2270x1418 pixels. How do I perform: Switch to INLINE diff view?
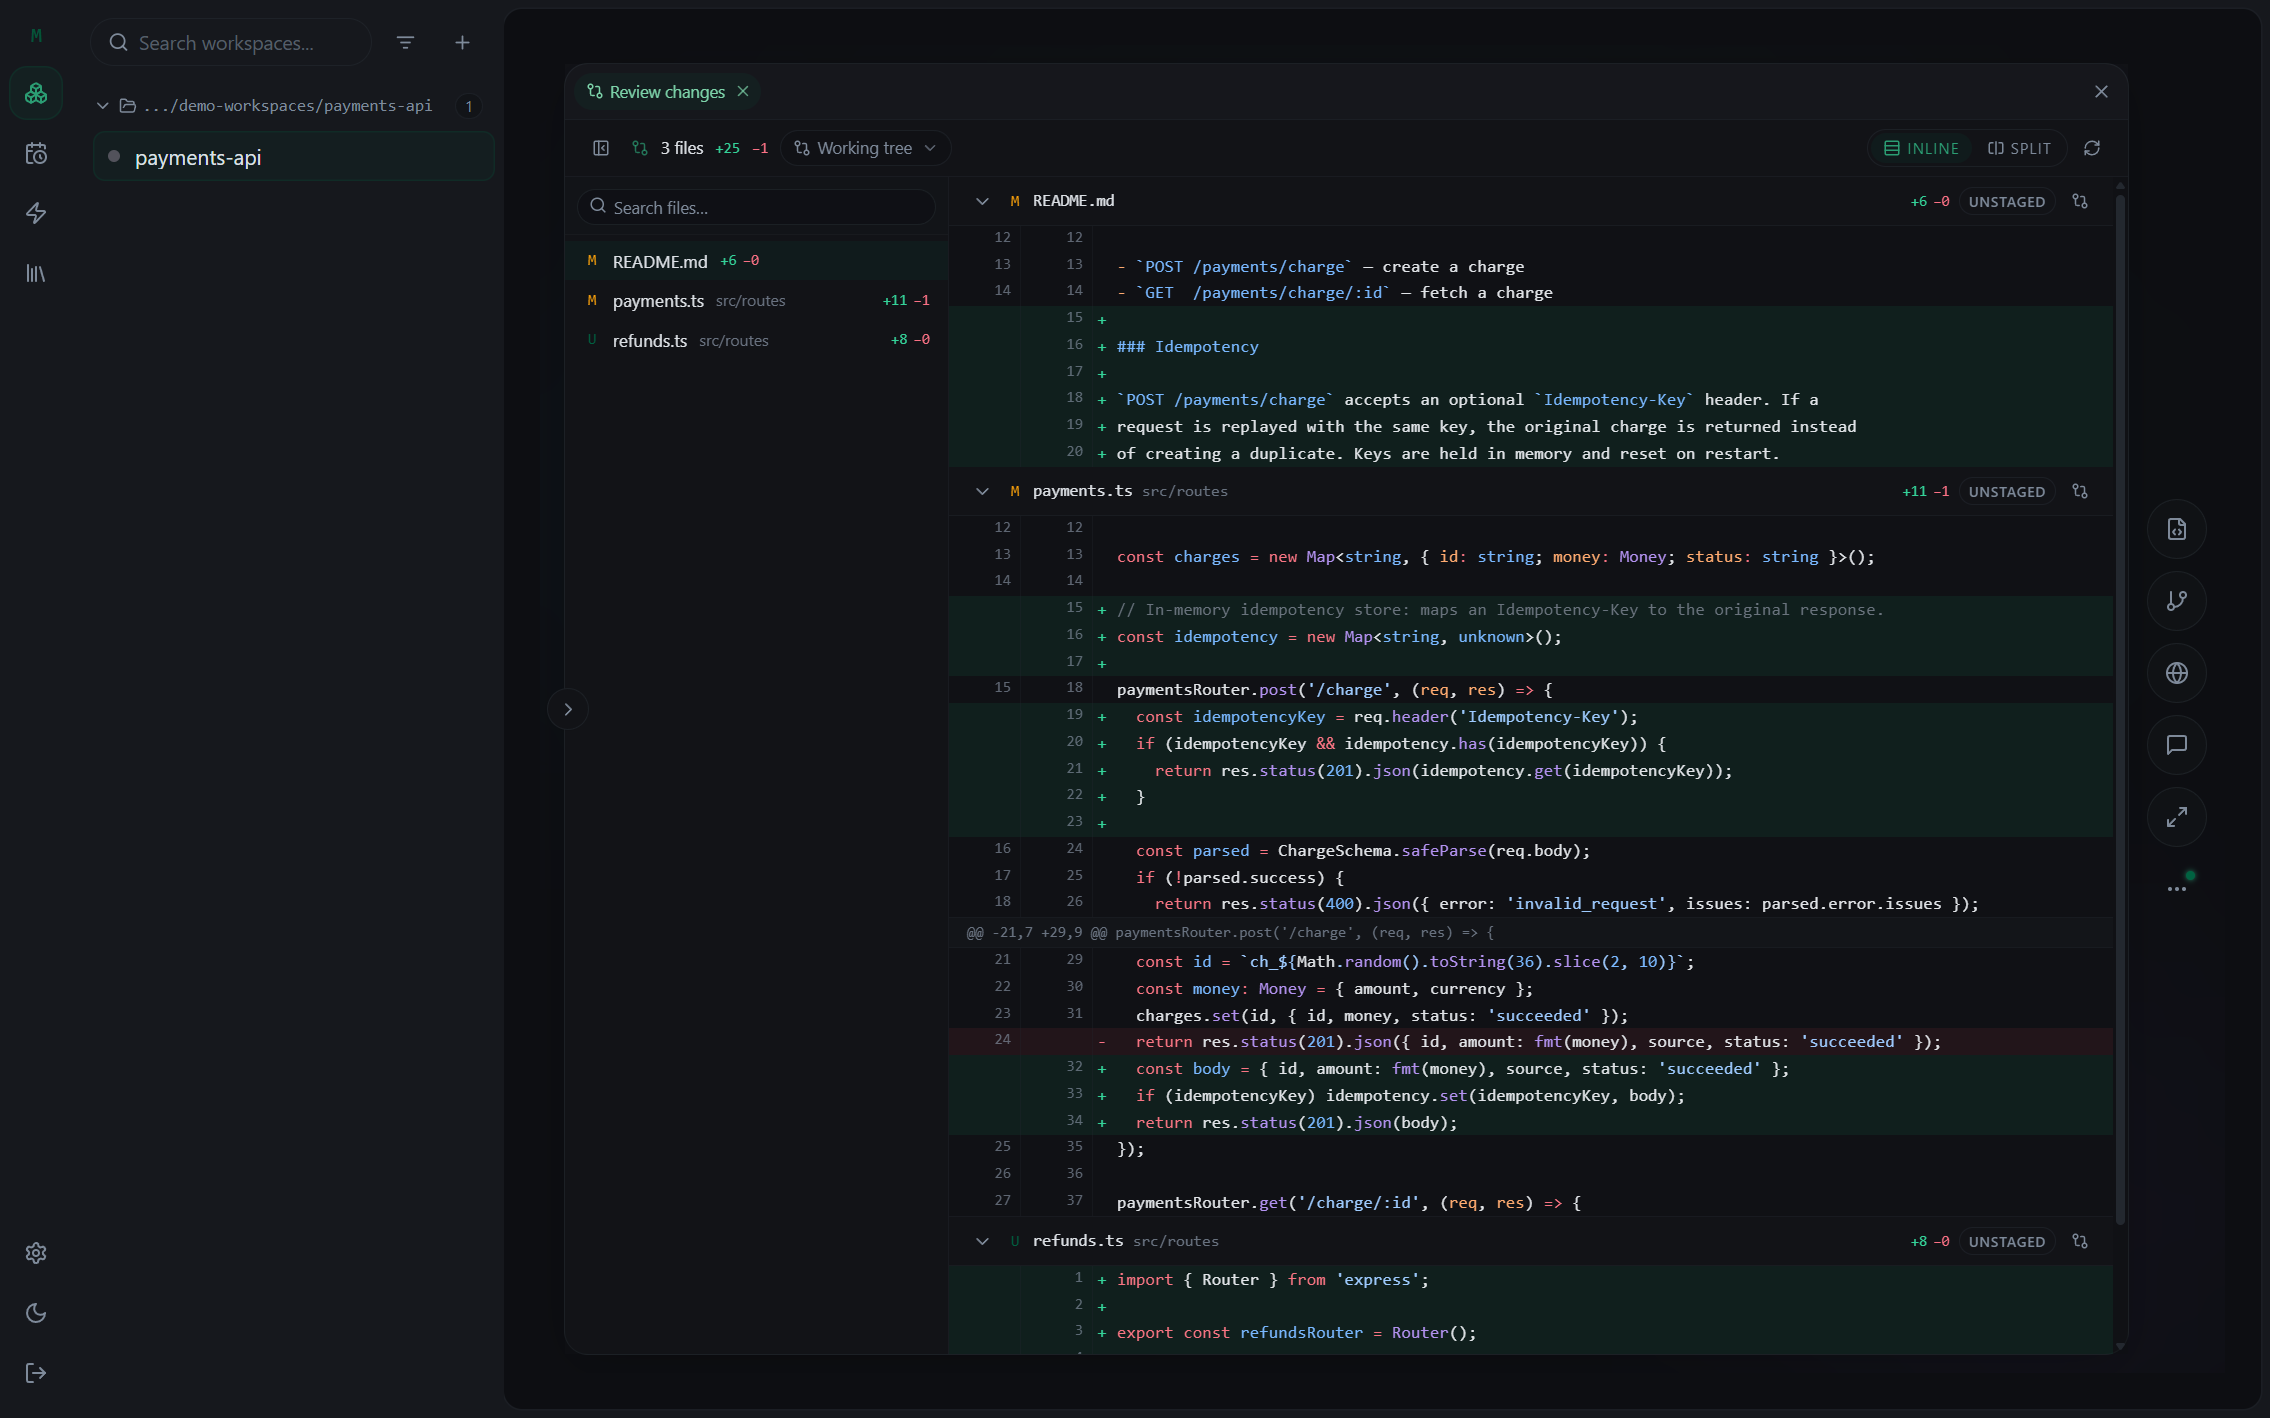1921,148
